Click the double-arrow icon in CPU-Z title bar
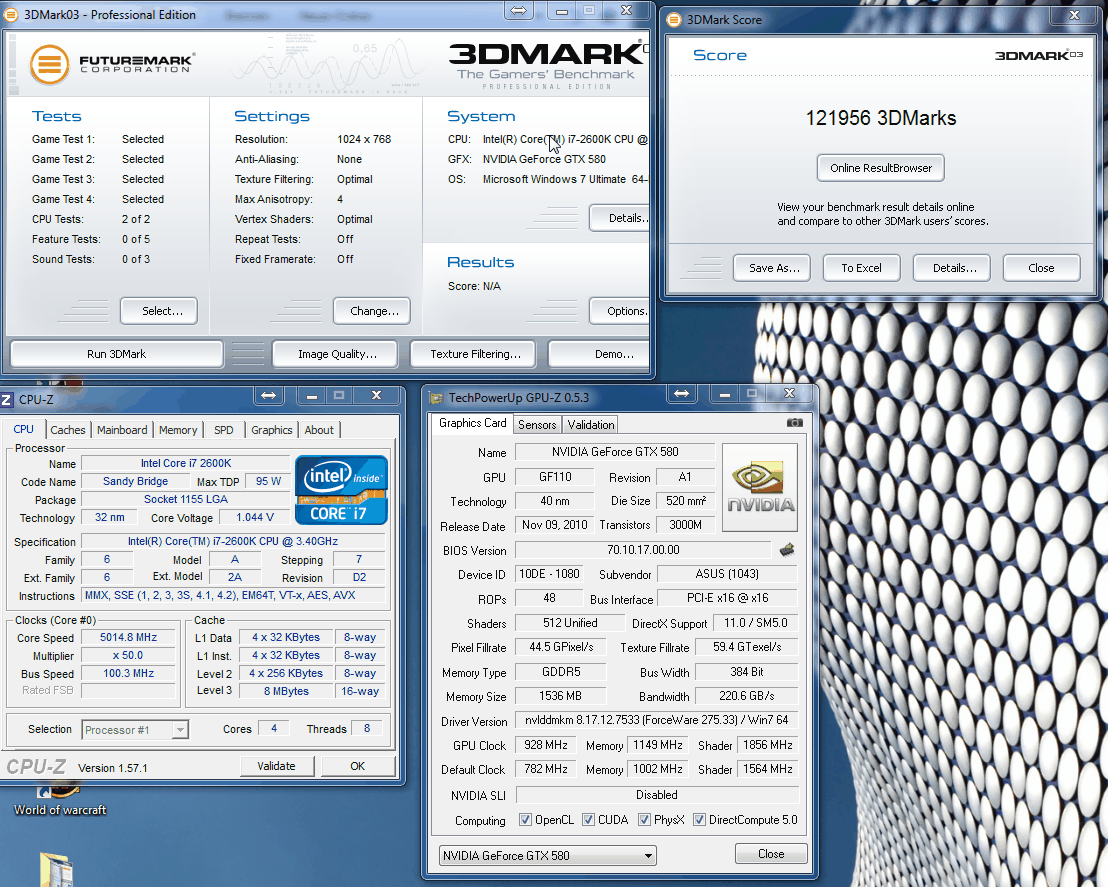This screenshot has width=1108, height=887. point(268,396)
